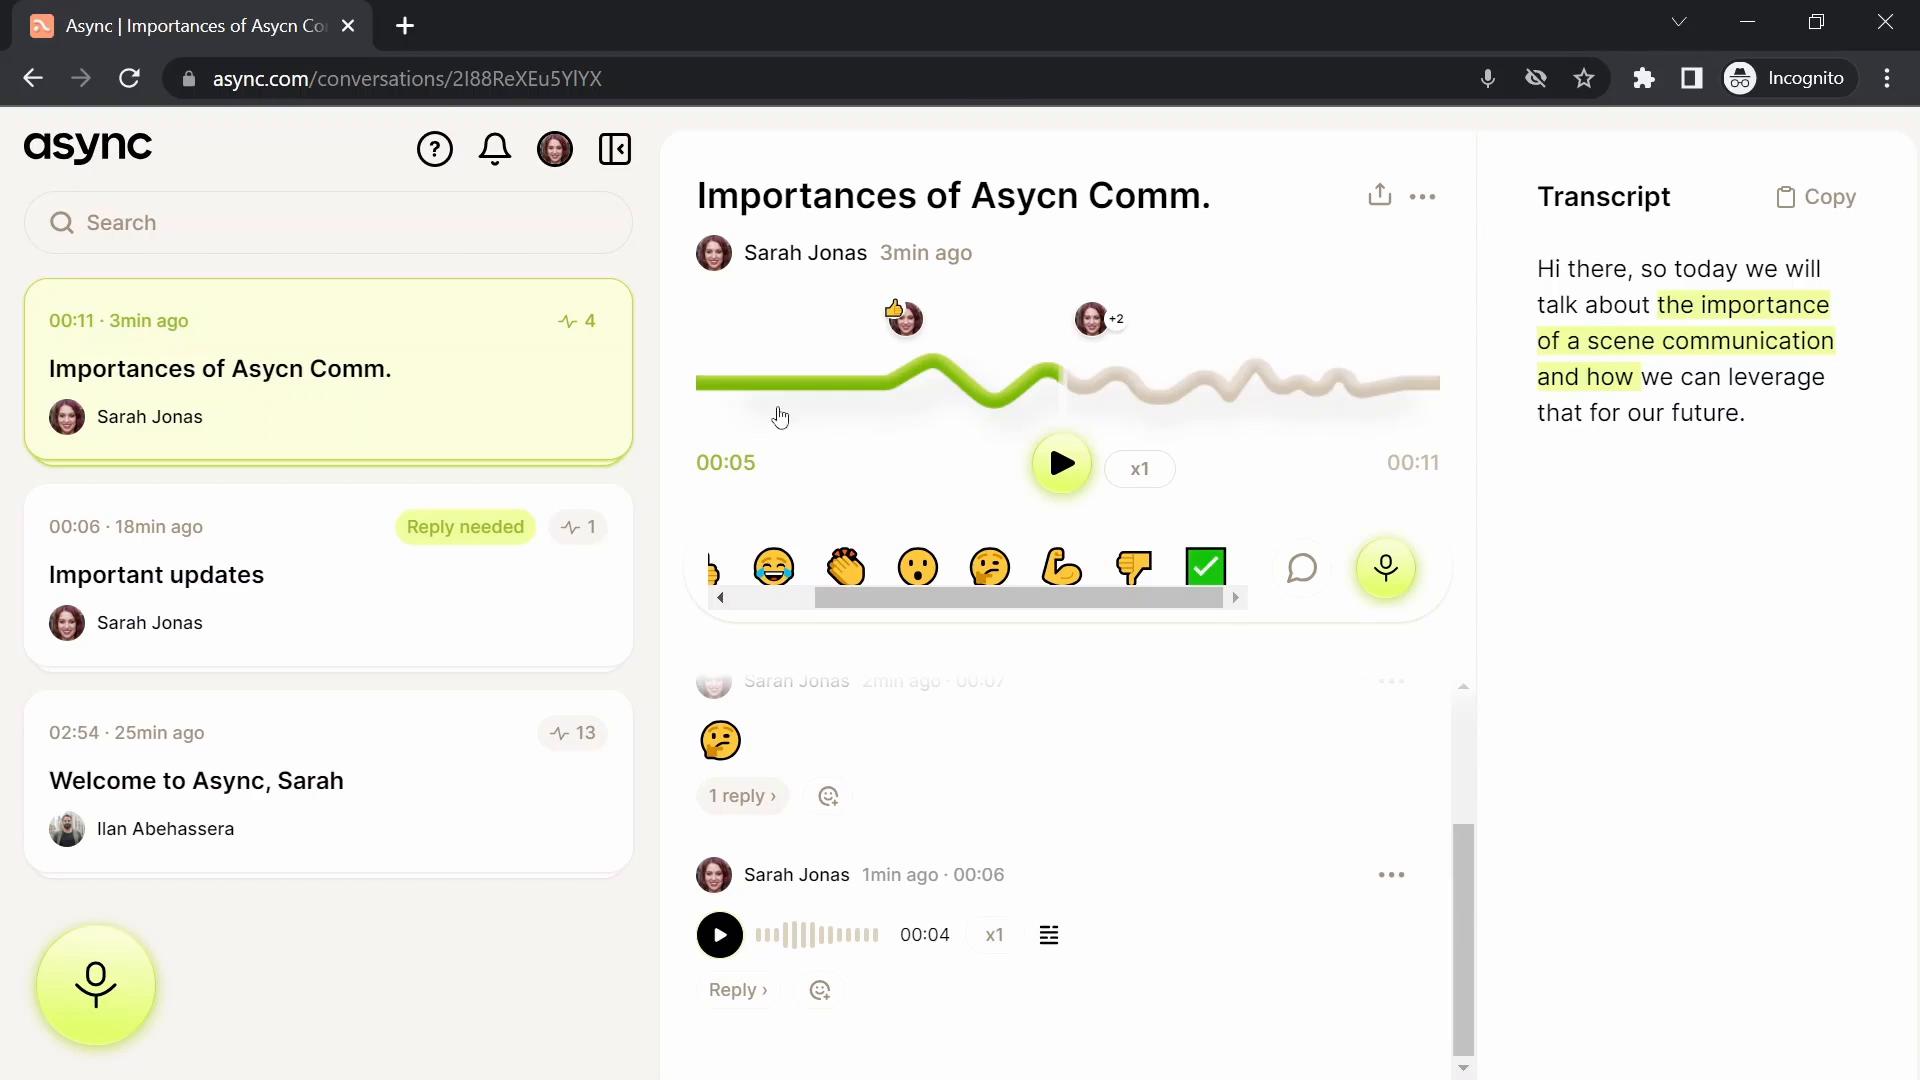1920x1080 pixels.
Task: Click the comment speech bubble icon
Action: (x=1303, y=568)
